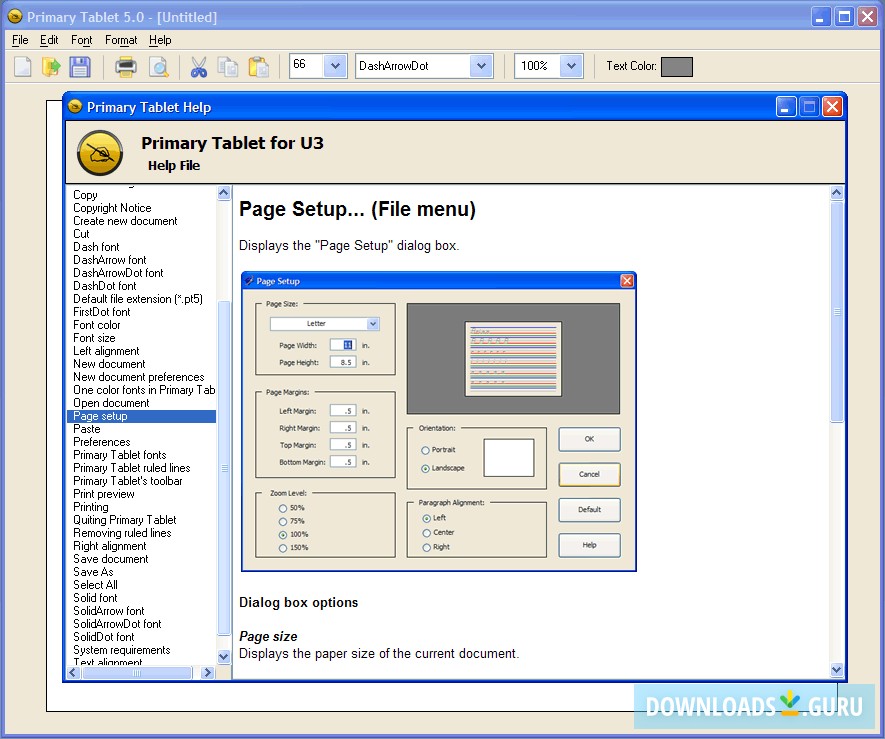885x739 pixels.
Task: Expand the font size 66 dropdown
Action: coord(335,66)
